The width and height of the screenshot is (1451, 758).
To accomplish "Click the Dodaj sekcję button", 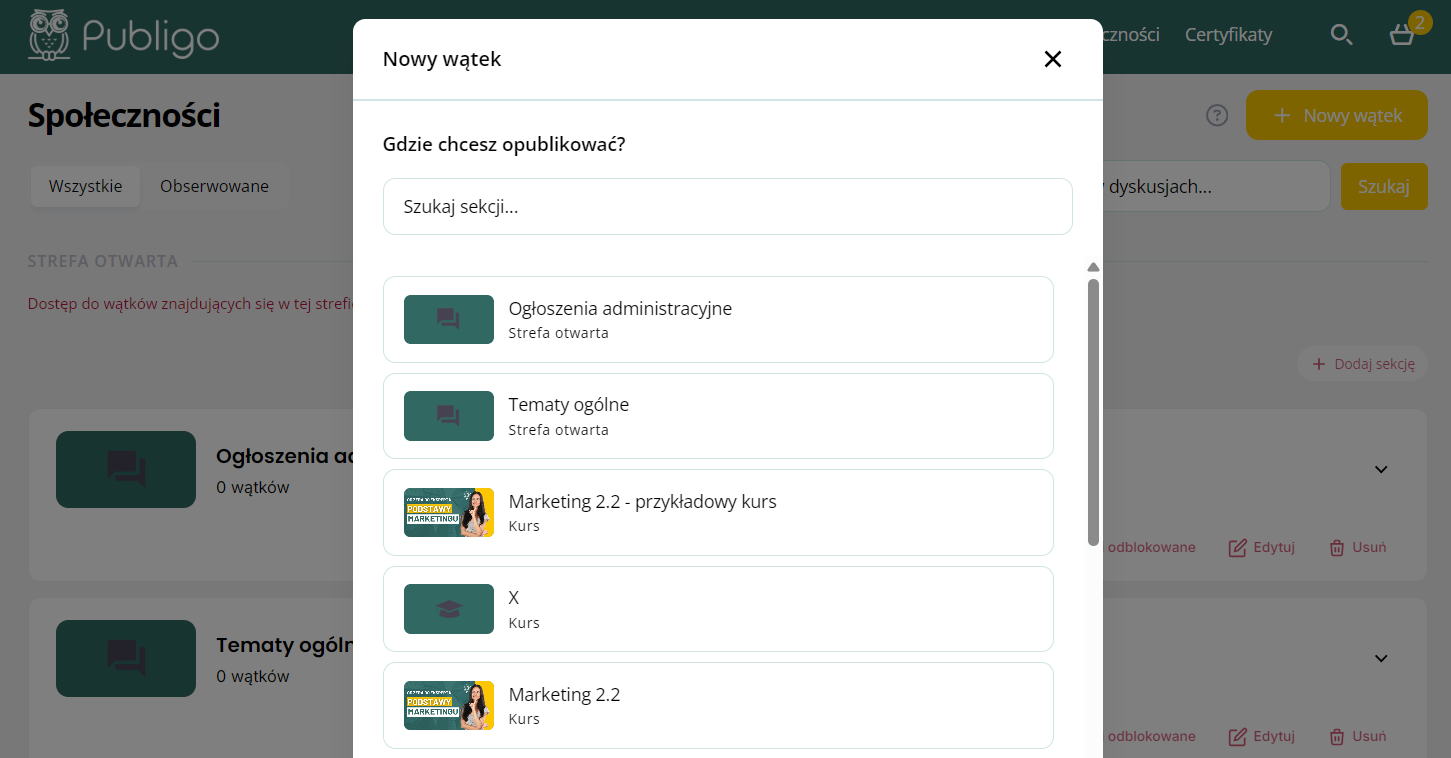I will coord(1363,364).
